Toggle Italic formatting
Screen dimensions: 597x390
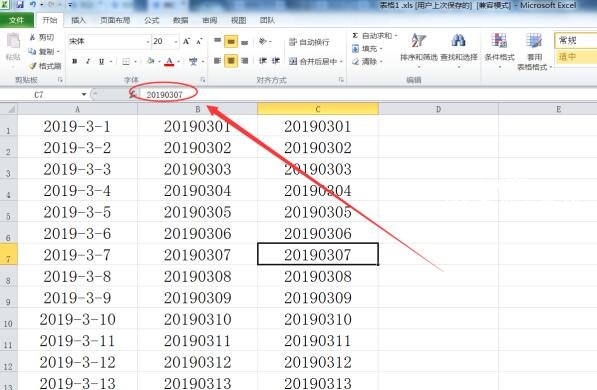coord(88,61)
